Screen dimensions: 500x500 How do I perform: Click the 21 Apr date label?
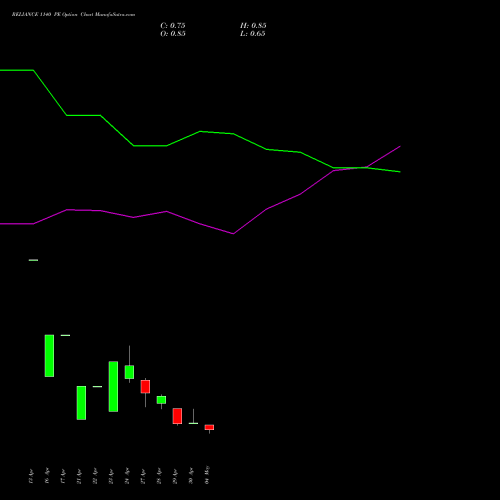[79, 476]
